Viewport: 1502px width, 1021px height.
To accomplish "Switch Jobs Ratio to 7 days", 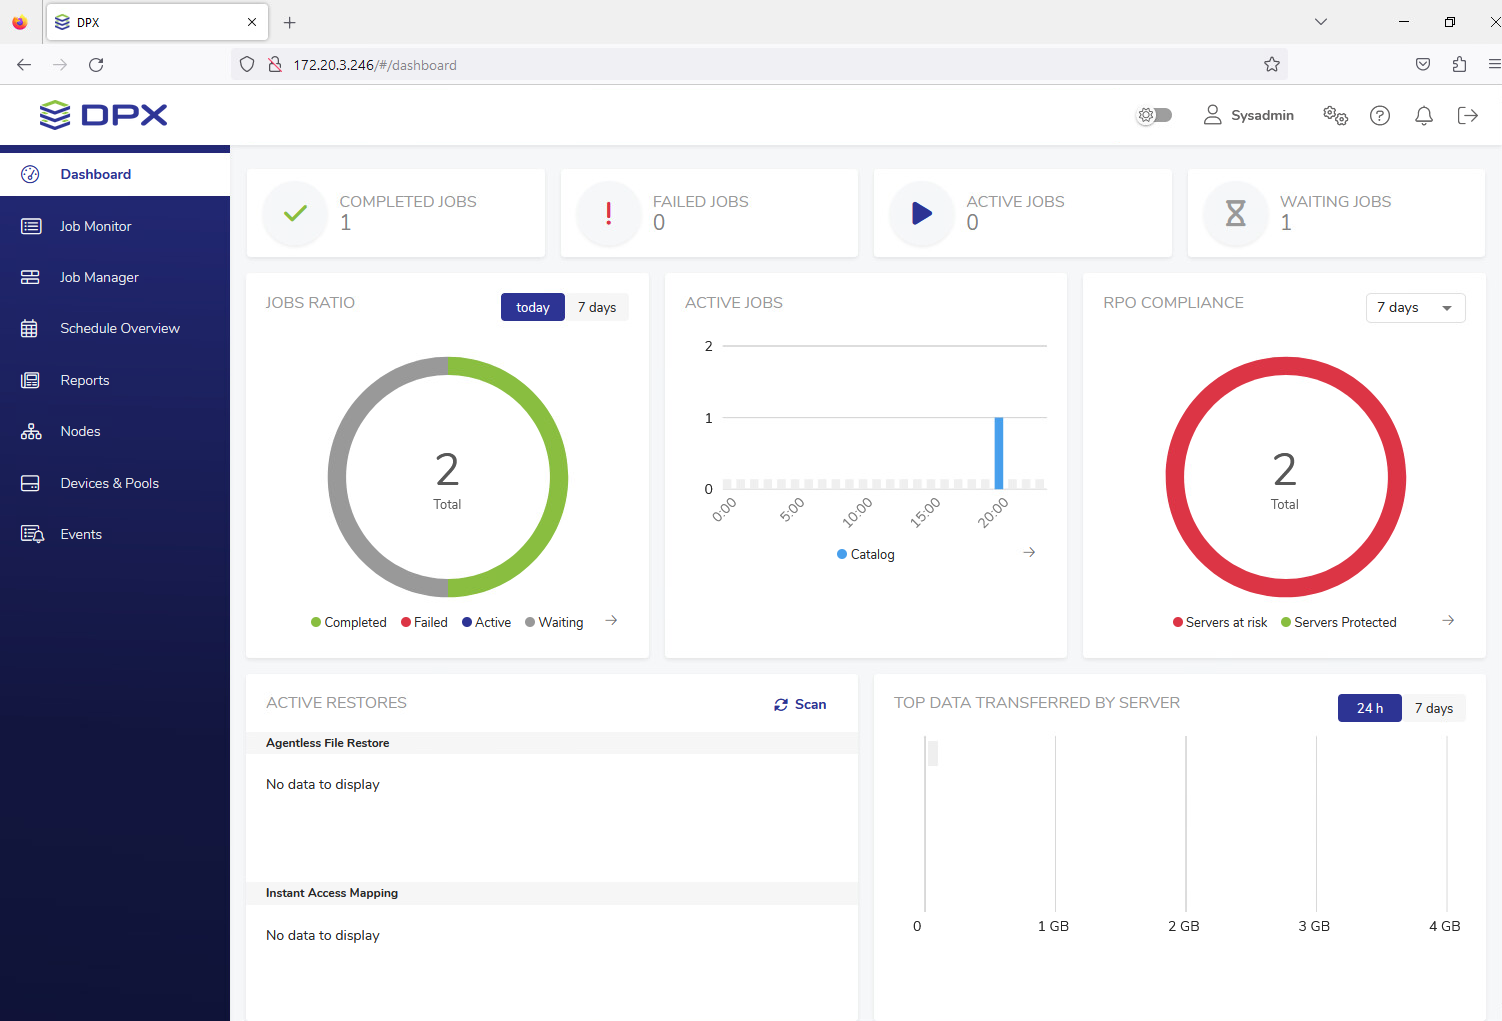I will tap(597, 308).
